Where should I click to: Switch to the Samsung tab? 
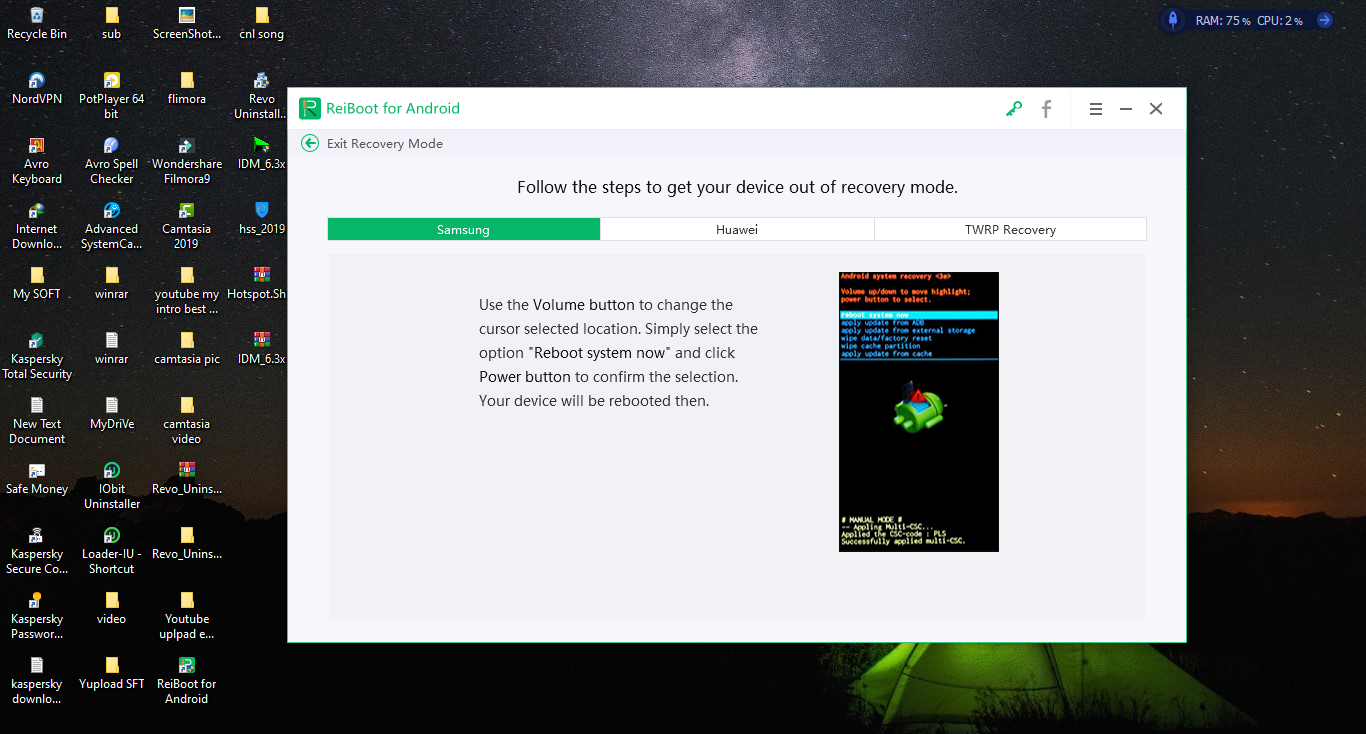[464, 229]
